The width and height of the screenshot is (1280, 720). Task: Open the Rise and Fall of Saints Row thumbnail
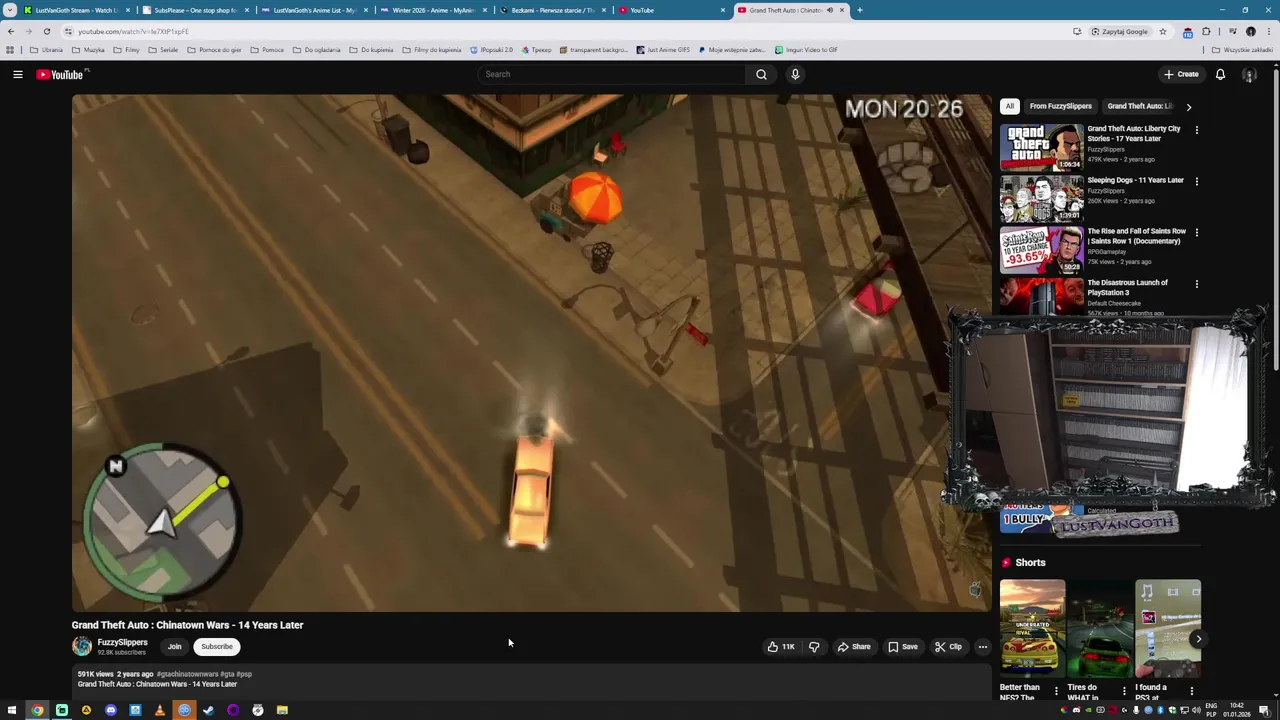pos(1041,250)
